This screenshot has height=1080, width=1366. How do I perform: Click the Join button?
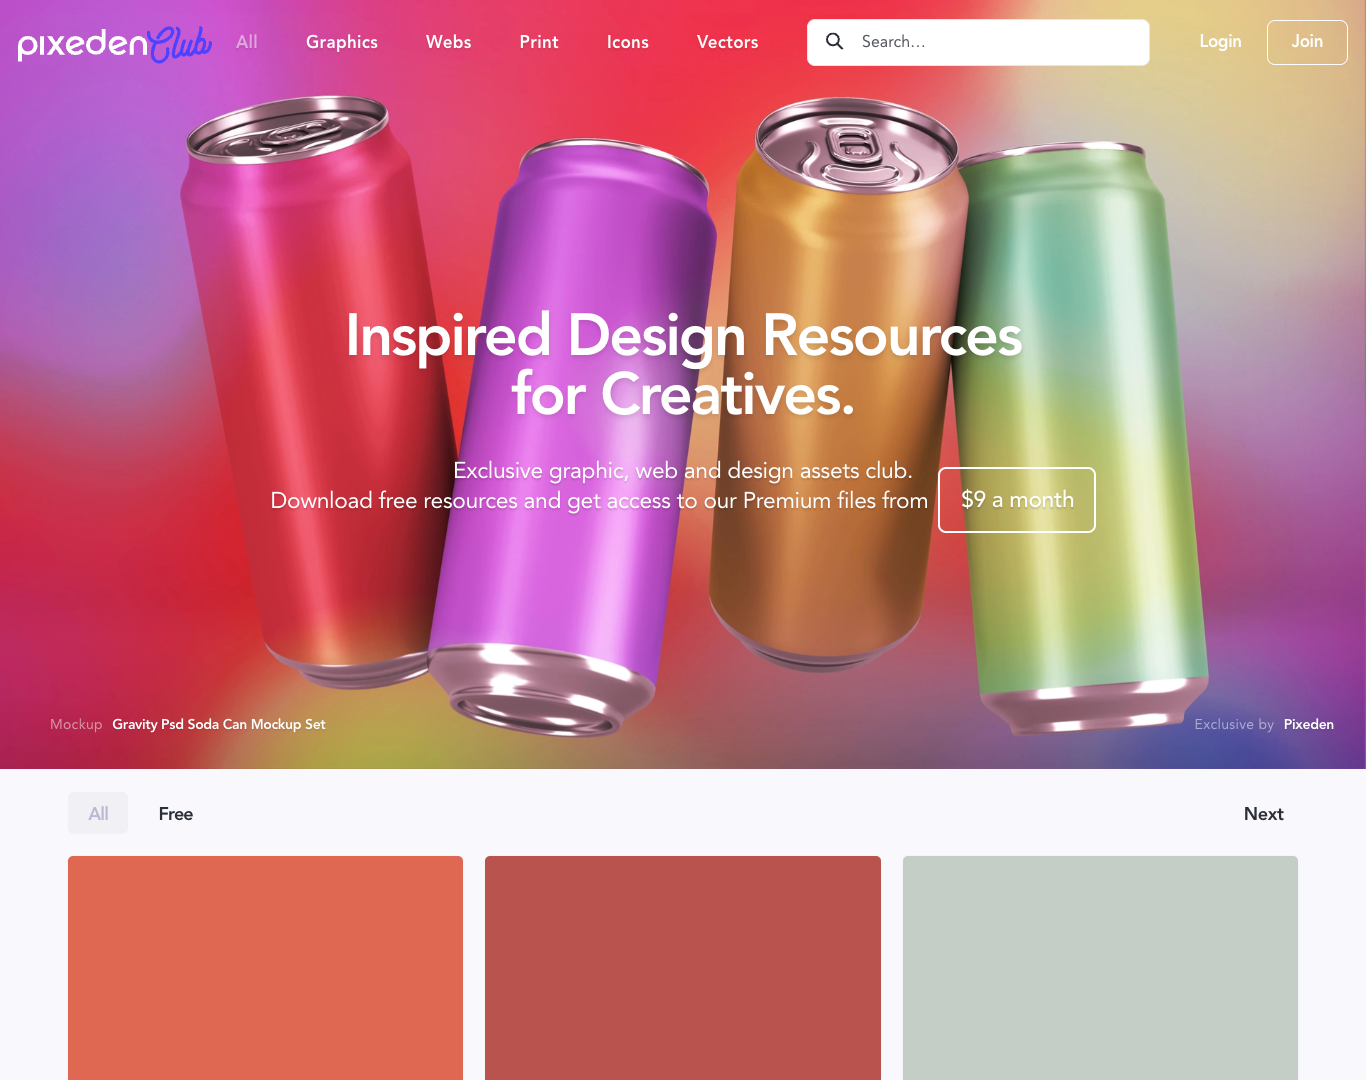[x=1307, y=42]
